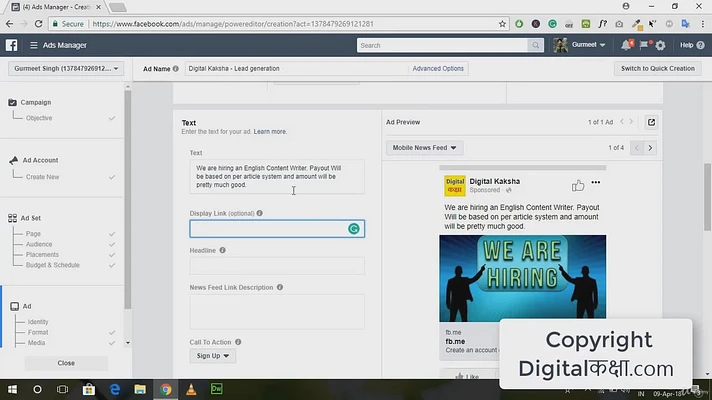
Task: Open the Sign Up call to action dropdown
Action: (213, 356)
